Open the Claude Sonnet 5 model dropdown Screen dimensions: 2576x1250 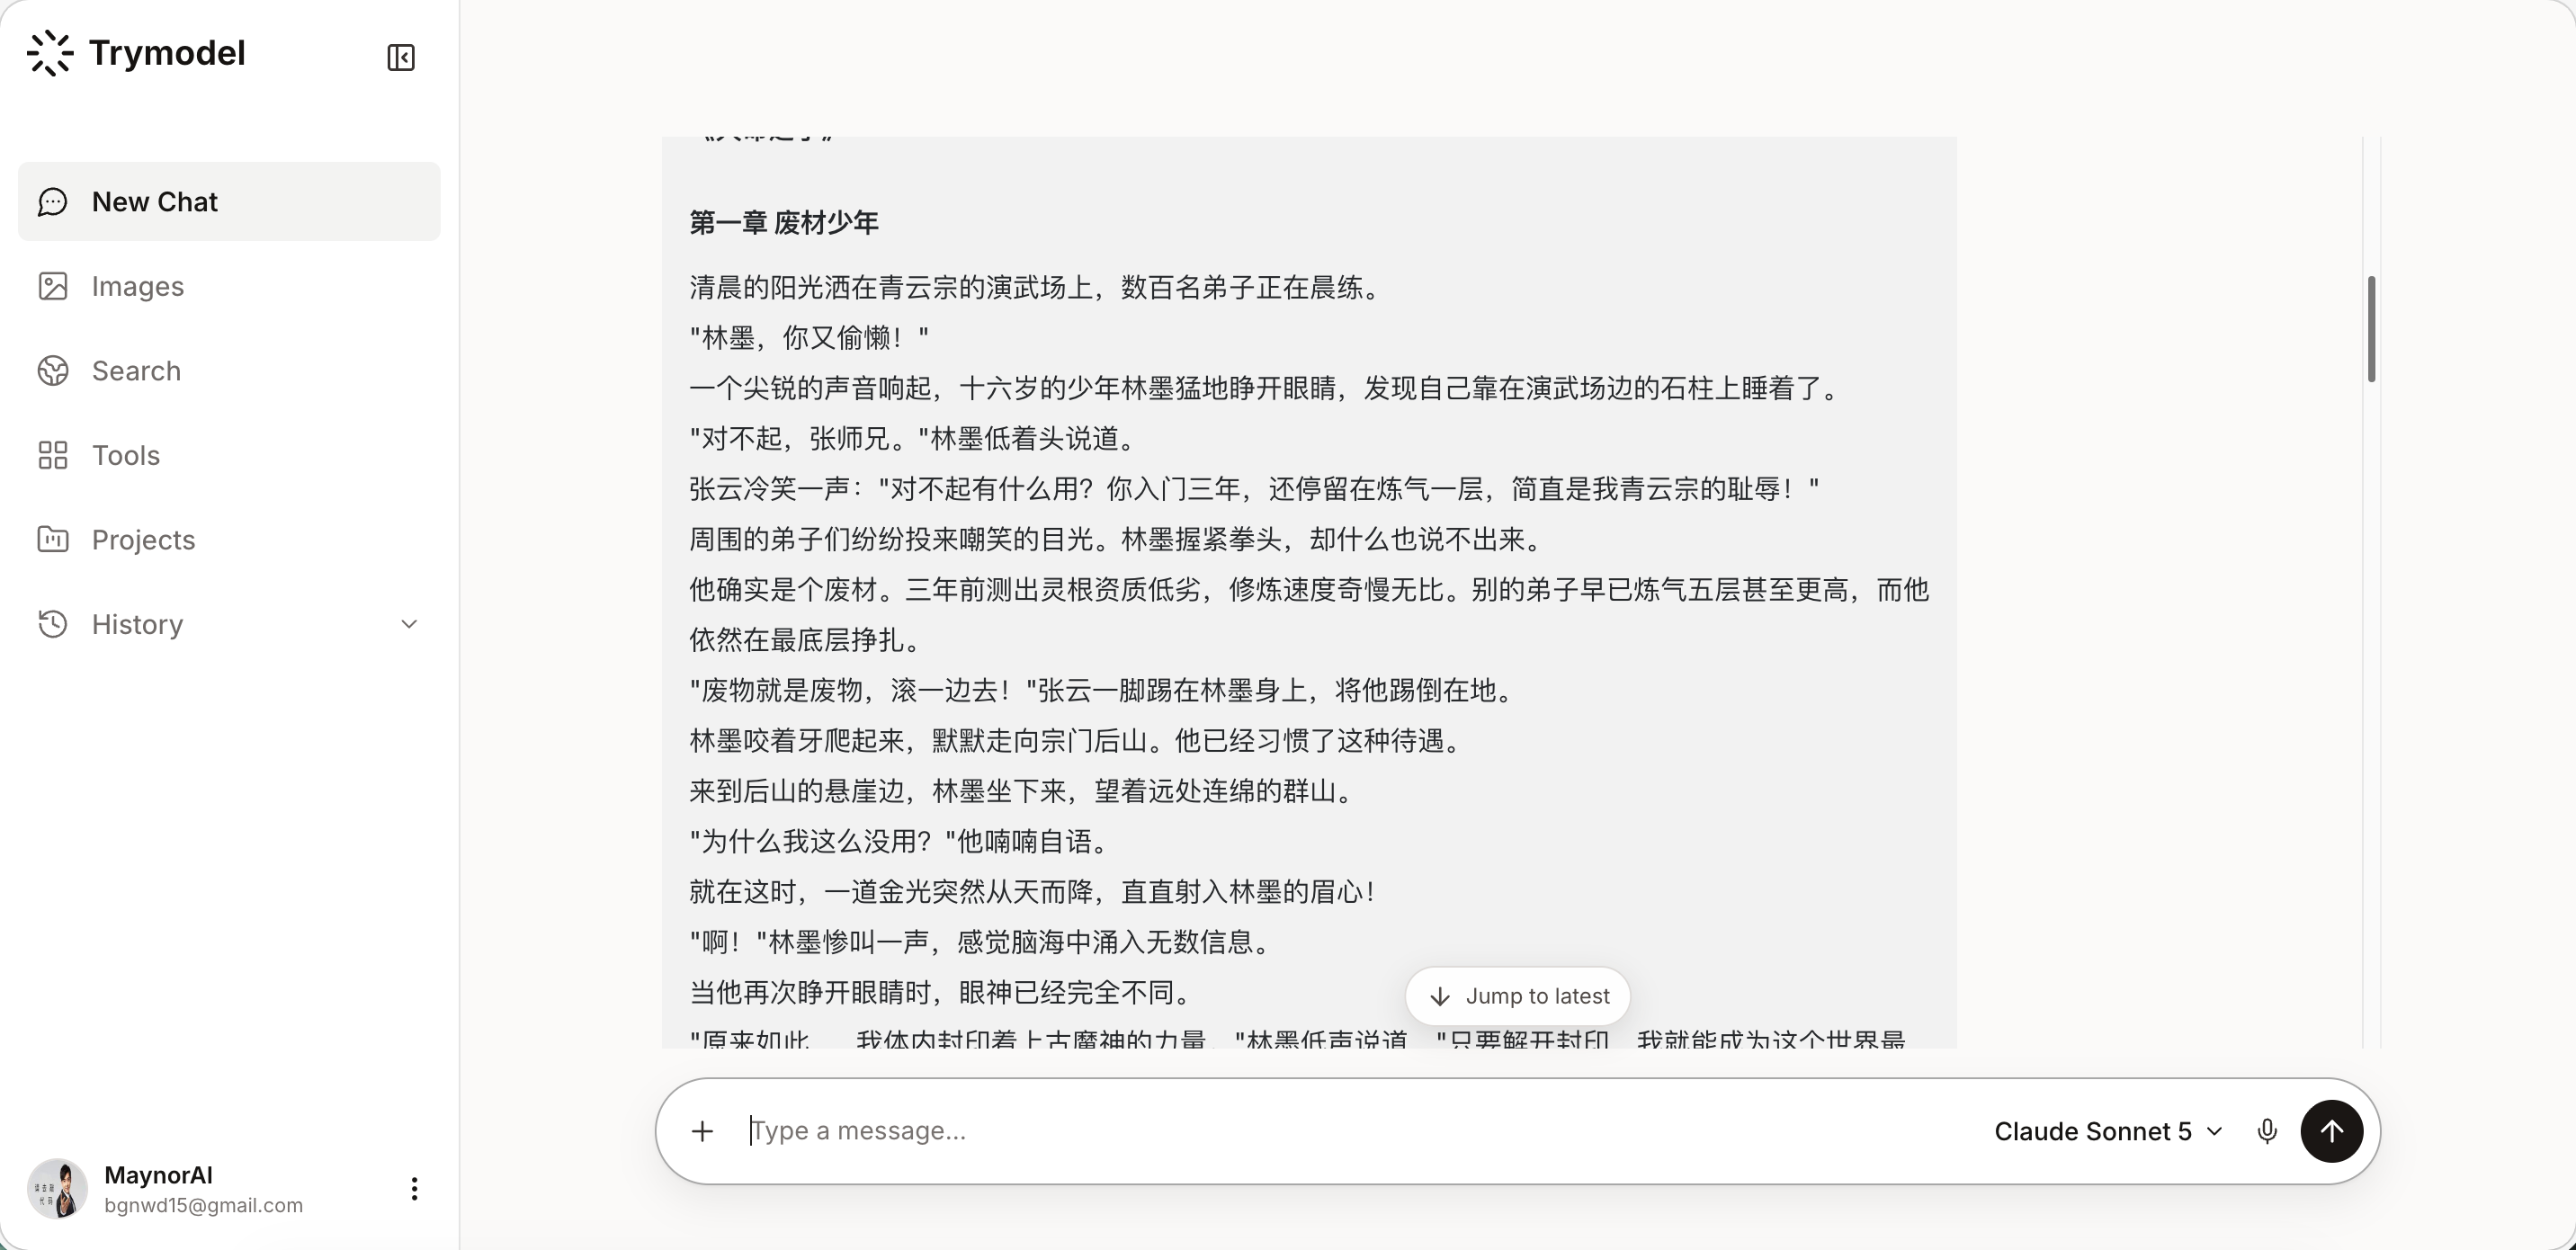[2108, 1131]
